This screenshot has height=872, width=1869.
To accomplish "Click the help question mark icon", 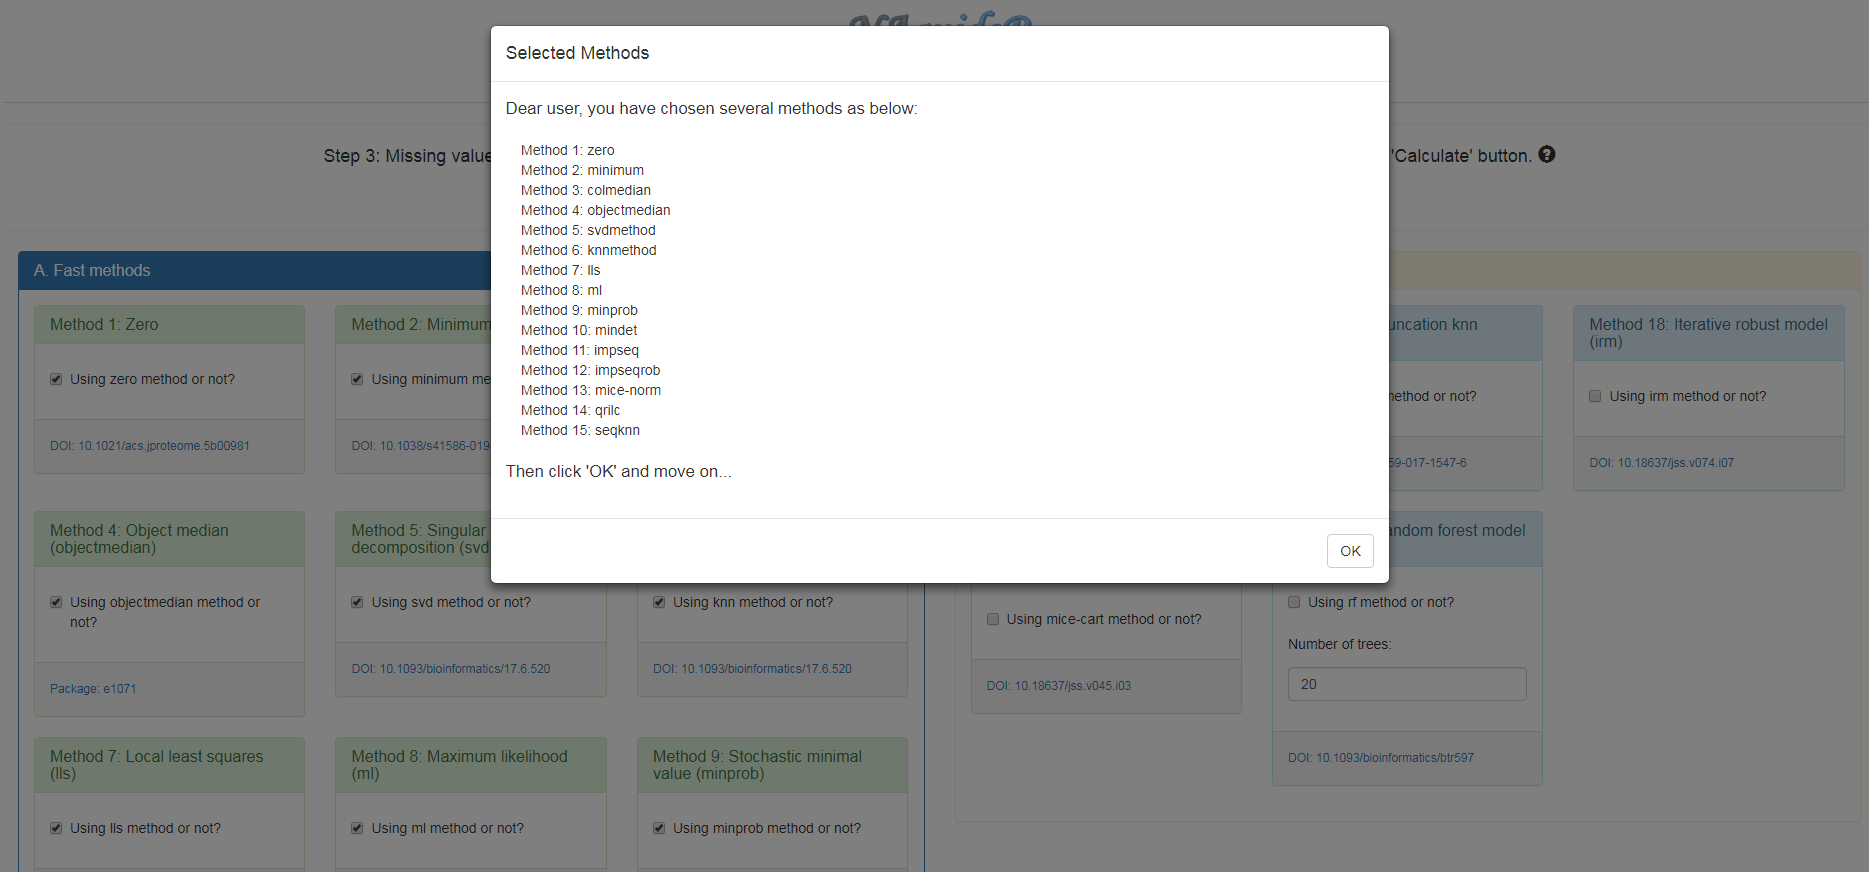I will click(1546, 155).
